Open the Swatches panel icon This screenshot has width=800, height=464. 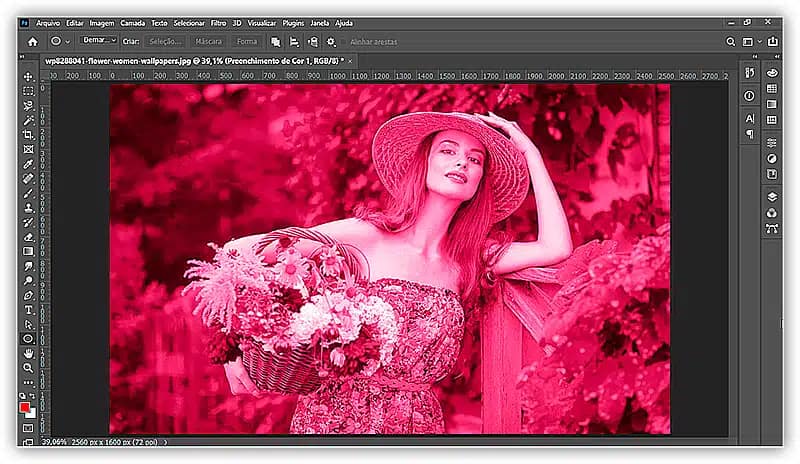772,89
